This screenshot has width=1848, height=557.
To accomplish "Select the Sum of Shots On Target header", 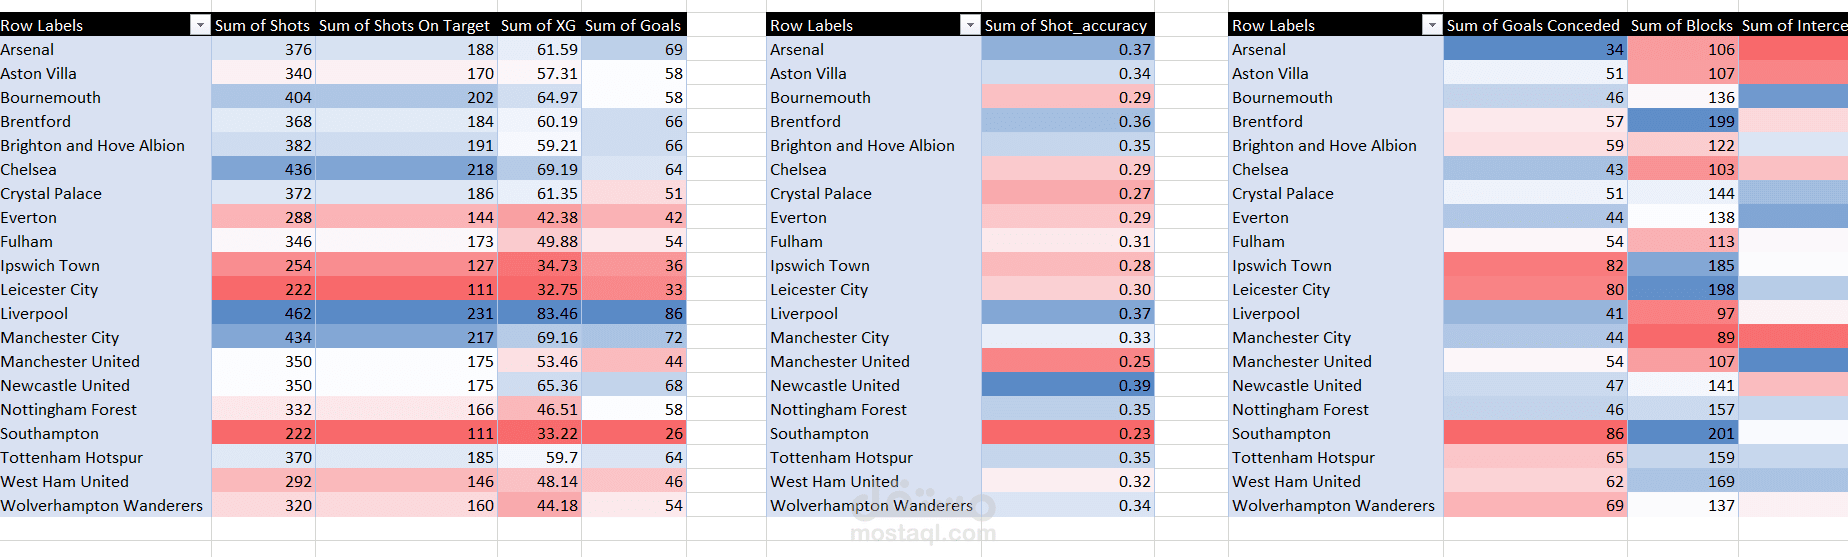I will [x=406, y=25].
